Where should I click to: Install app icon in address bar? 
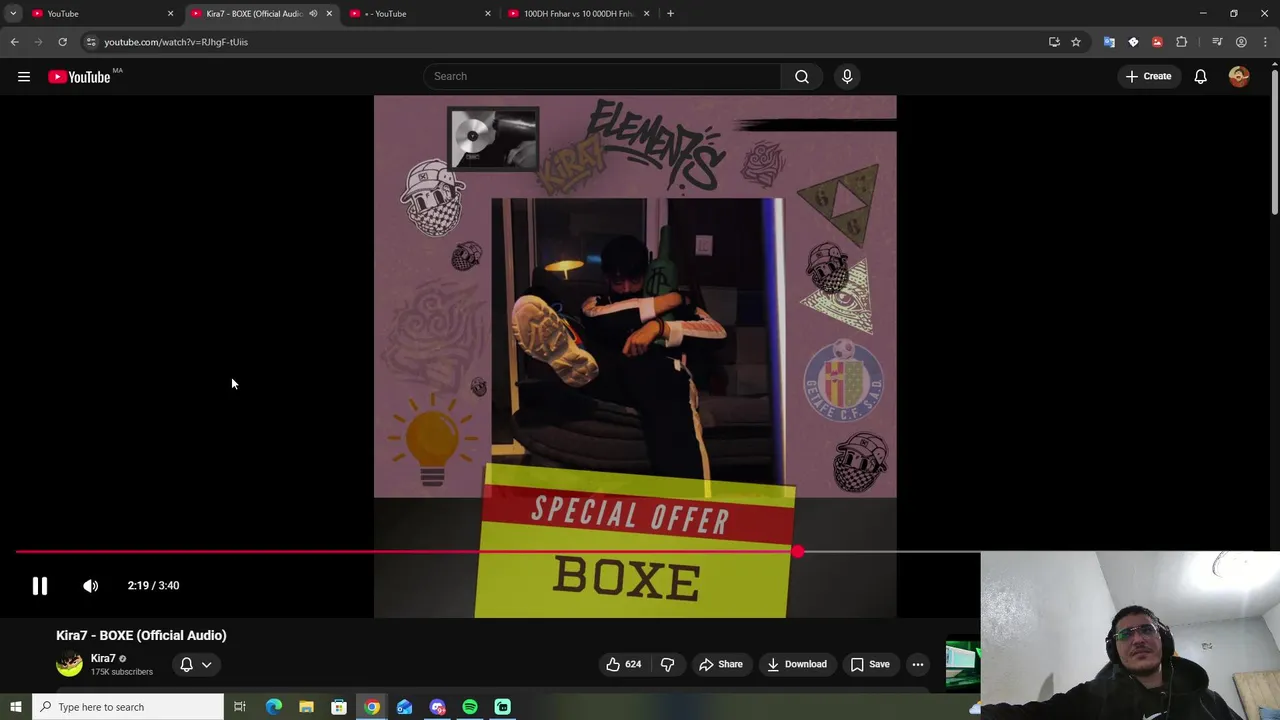coord(1054,42)
